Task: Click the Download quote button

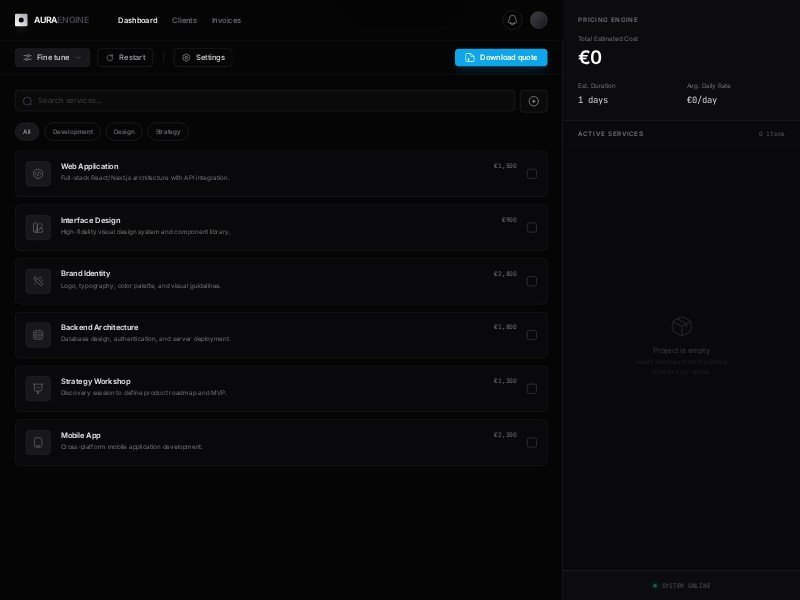Action: pyautogui.click(x=501, y=57)
